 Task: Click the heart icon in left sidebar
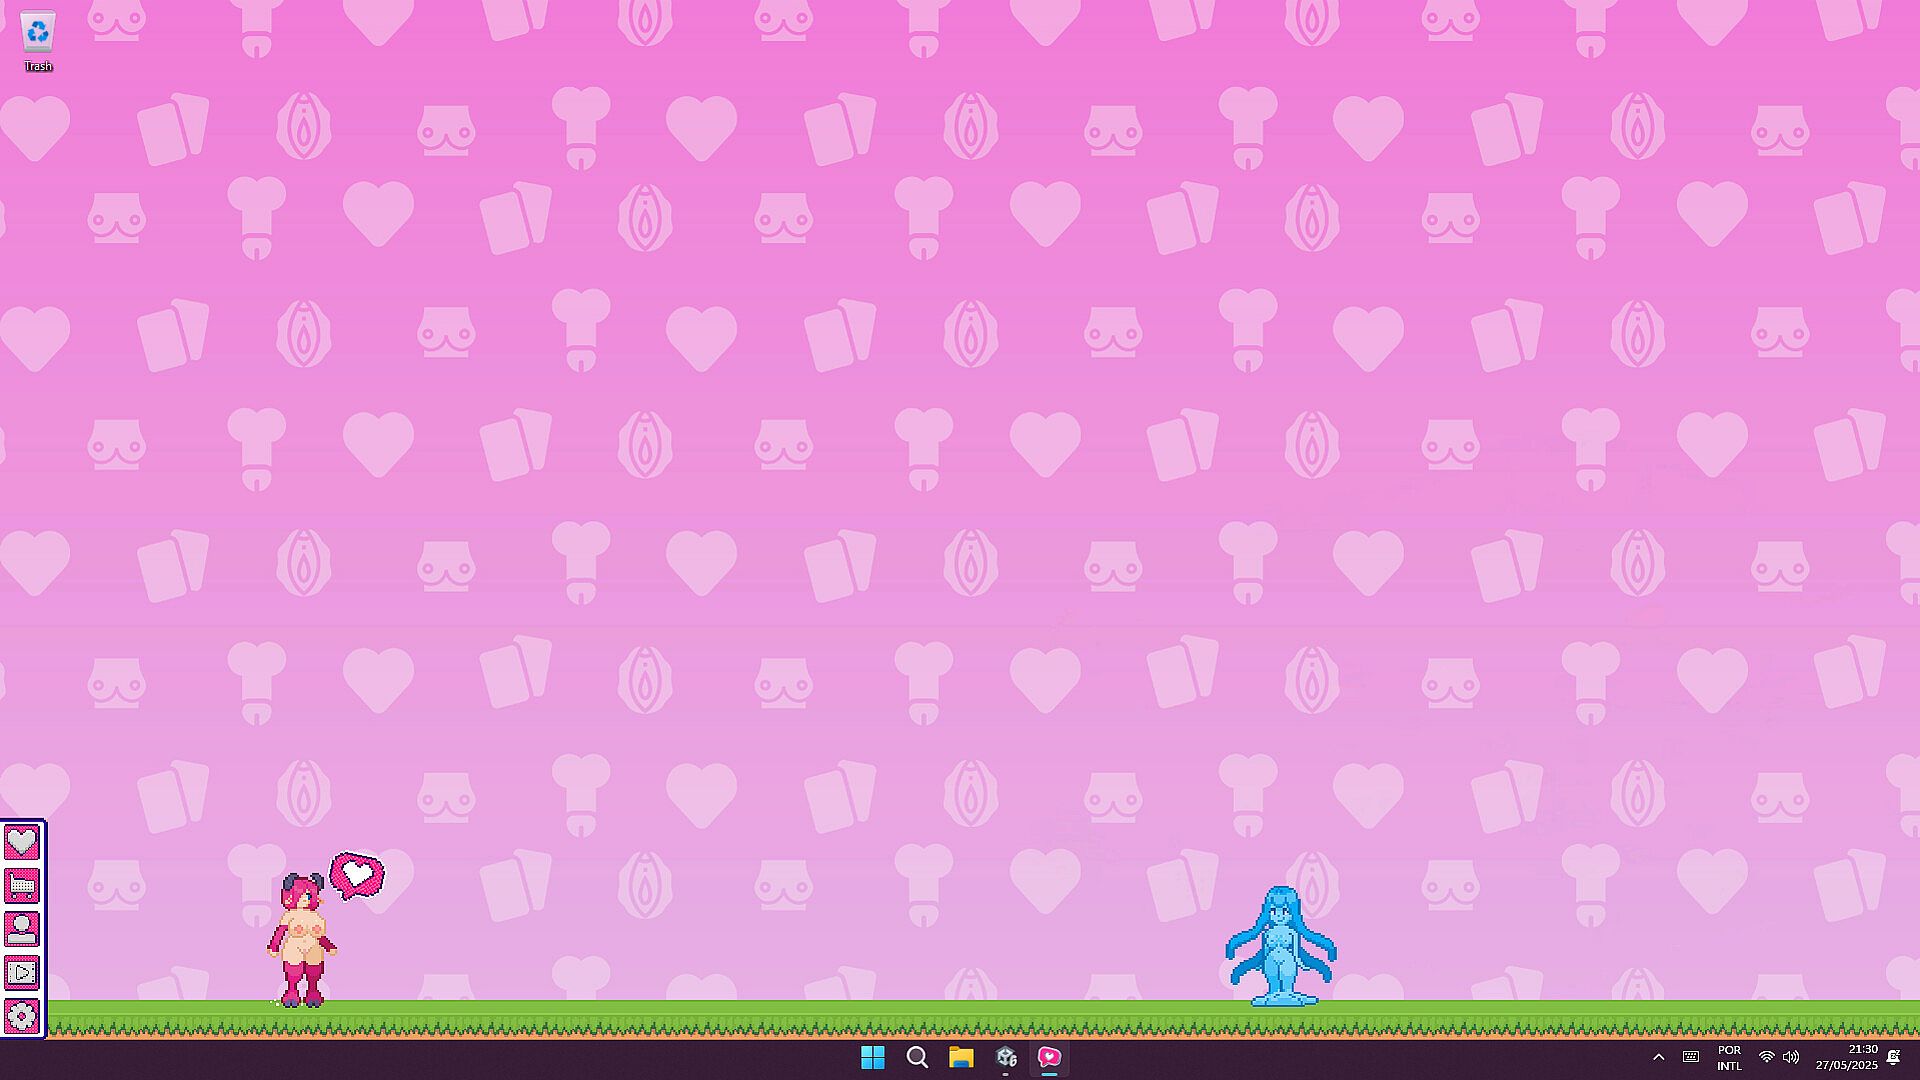point(22,842)
